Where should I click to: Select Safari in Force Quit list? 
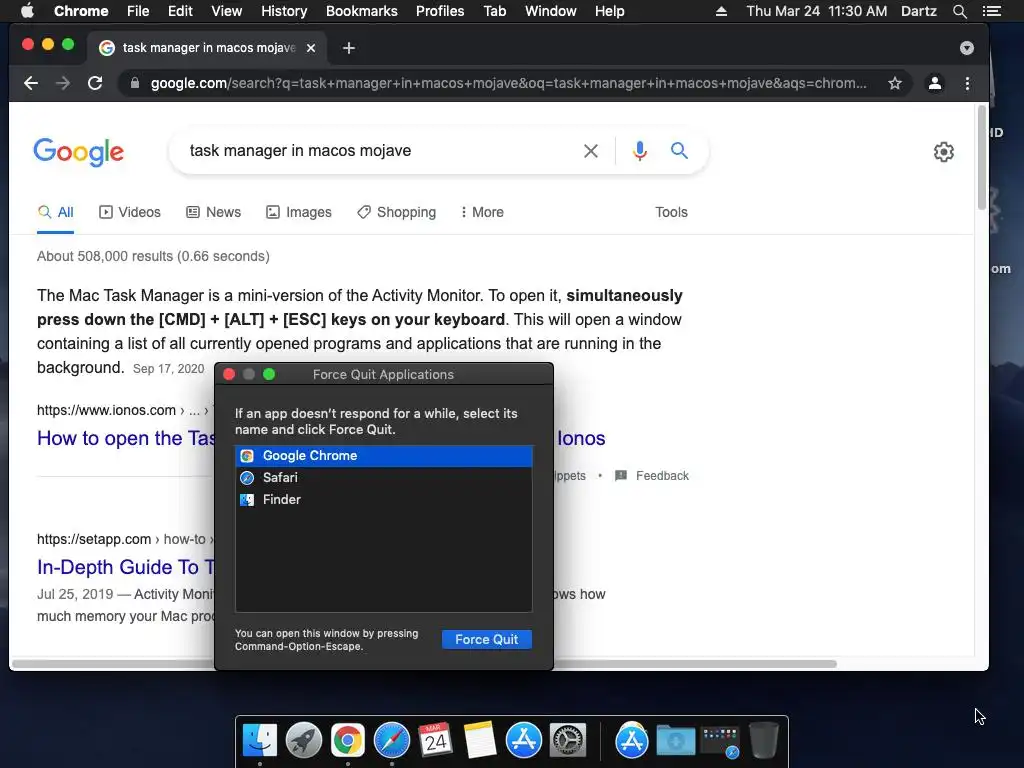click(x=384, y=477)
